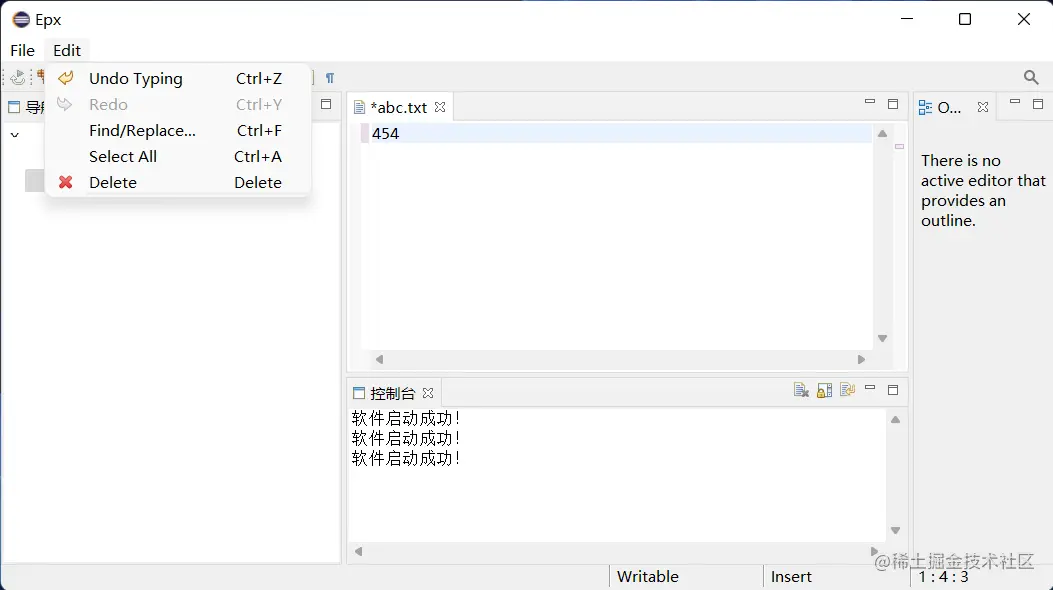Click the Outline view tab icon

(925, 107)
